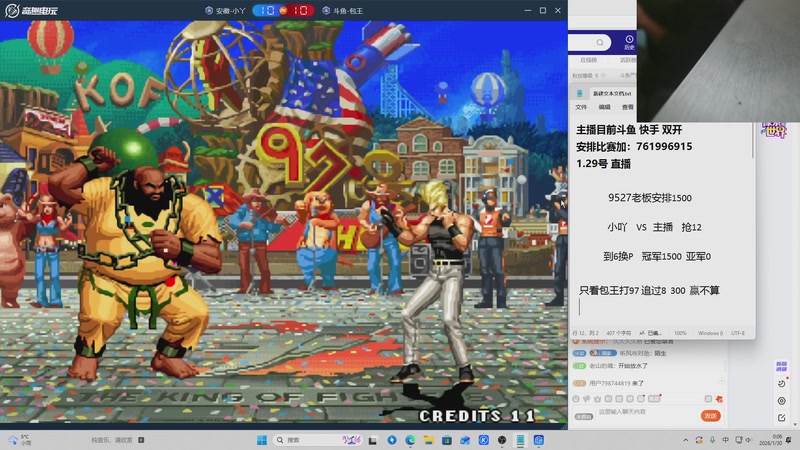
Task: Click the Task View taskbar icon
Action: coord(373,440)
